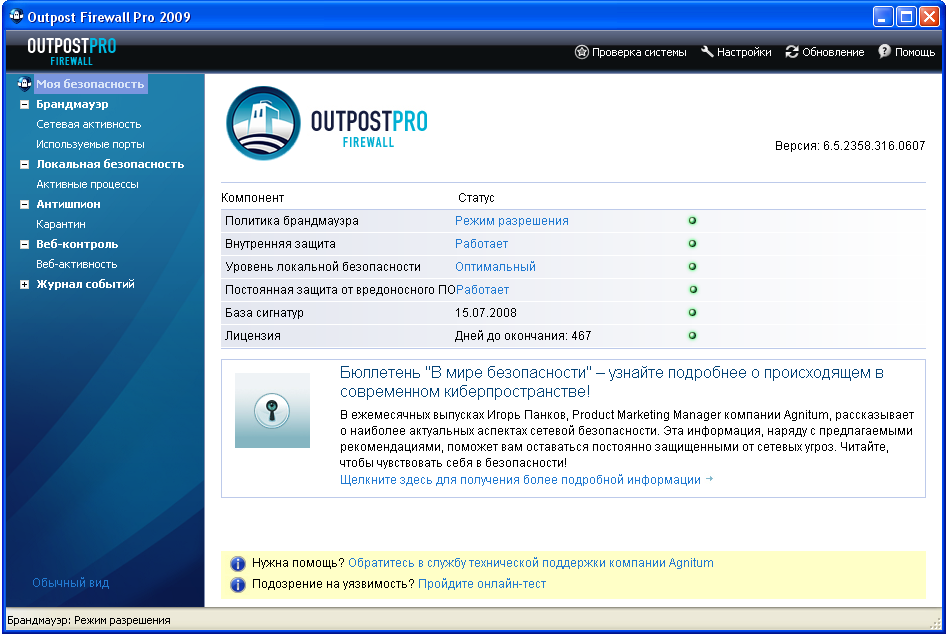The height and width of the screenshot is (636, 947).
Task: Open Используемые порты
Action: click(90, 144)
